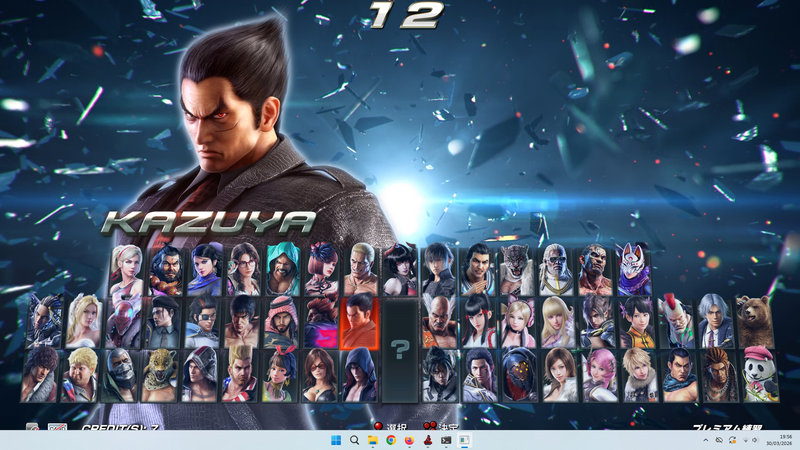Viewport: 800px width, 450px height.
Task: Choose Kuma the brown bear
Action: (x=755, y=322)
